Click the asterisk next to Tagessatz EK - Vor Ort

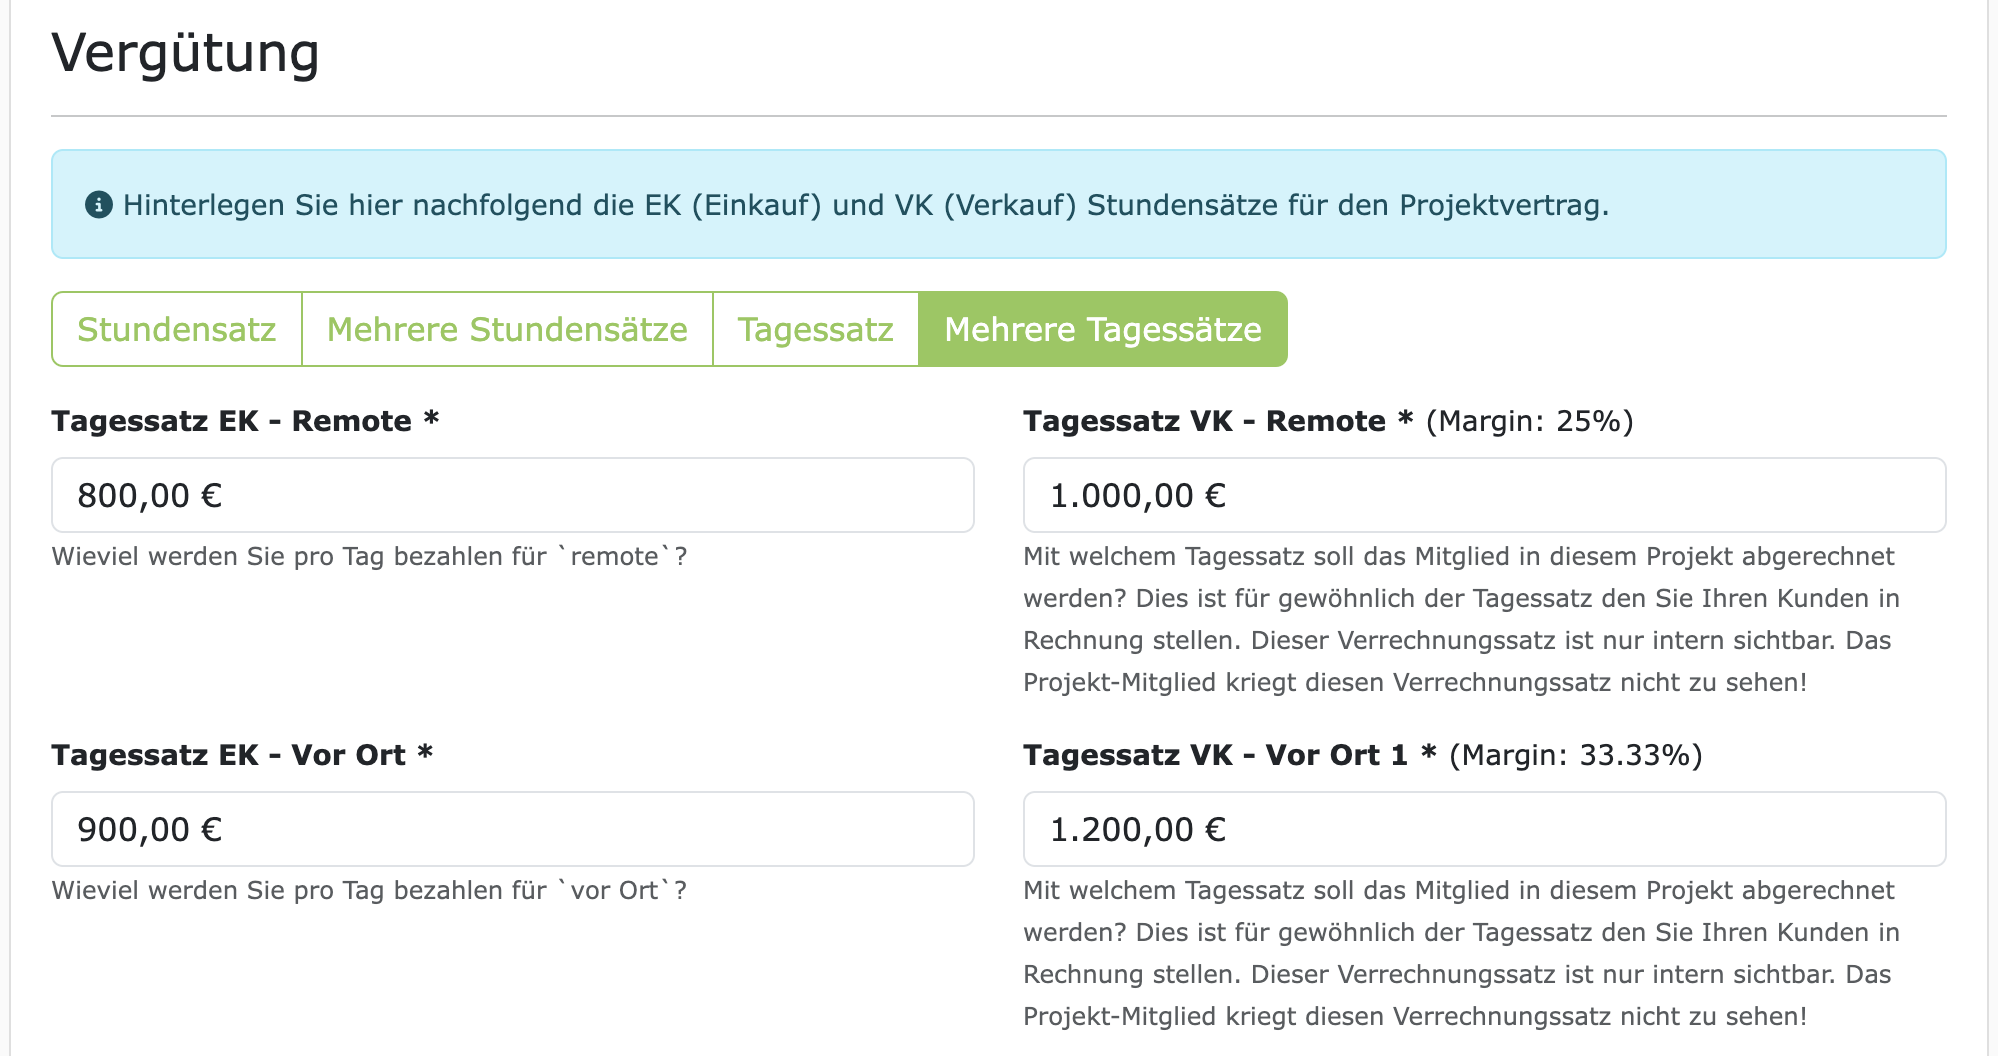pyautogui.click(x=428, y=754)
